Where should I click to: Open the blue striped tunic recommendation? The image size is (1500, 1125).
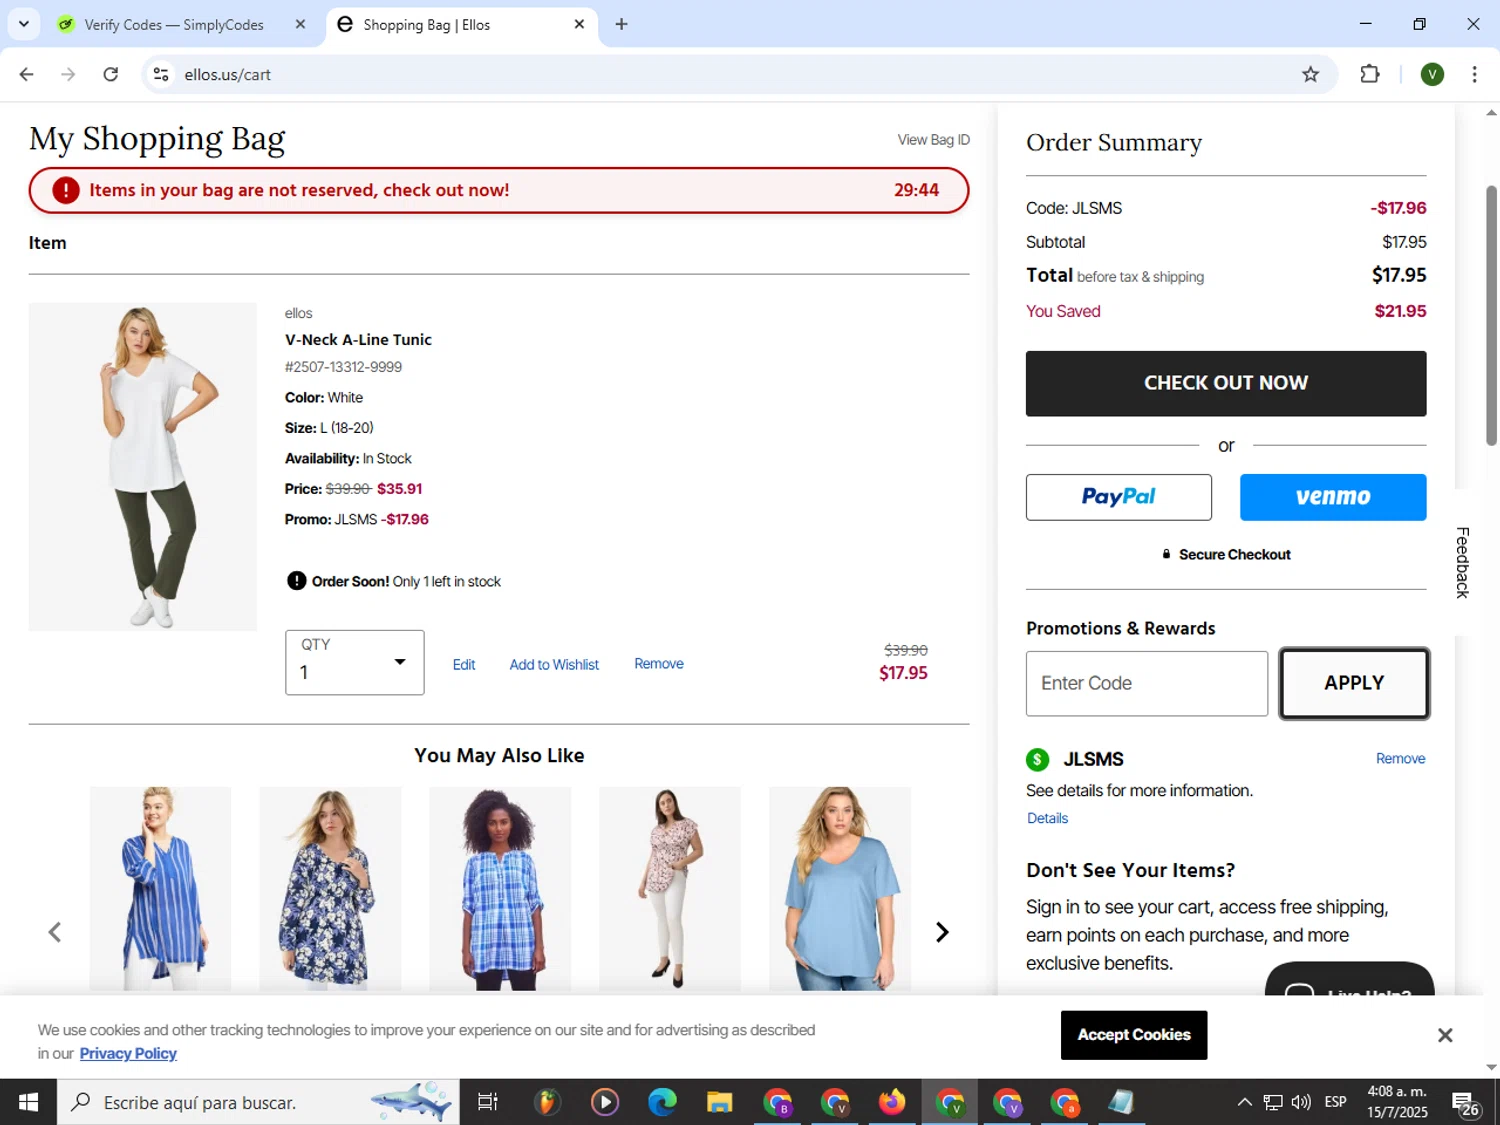[x=160, y=888]
